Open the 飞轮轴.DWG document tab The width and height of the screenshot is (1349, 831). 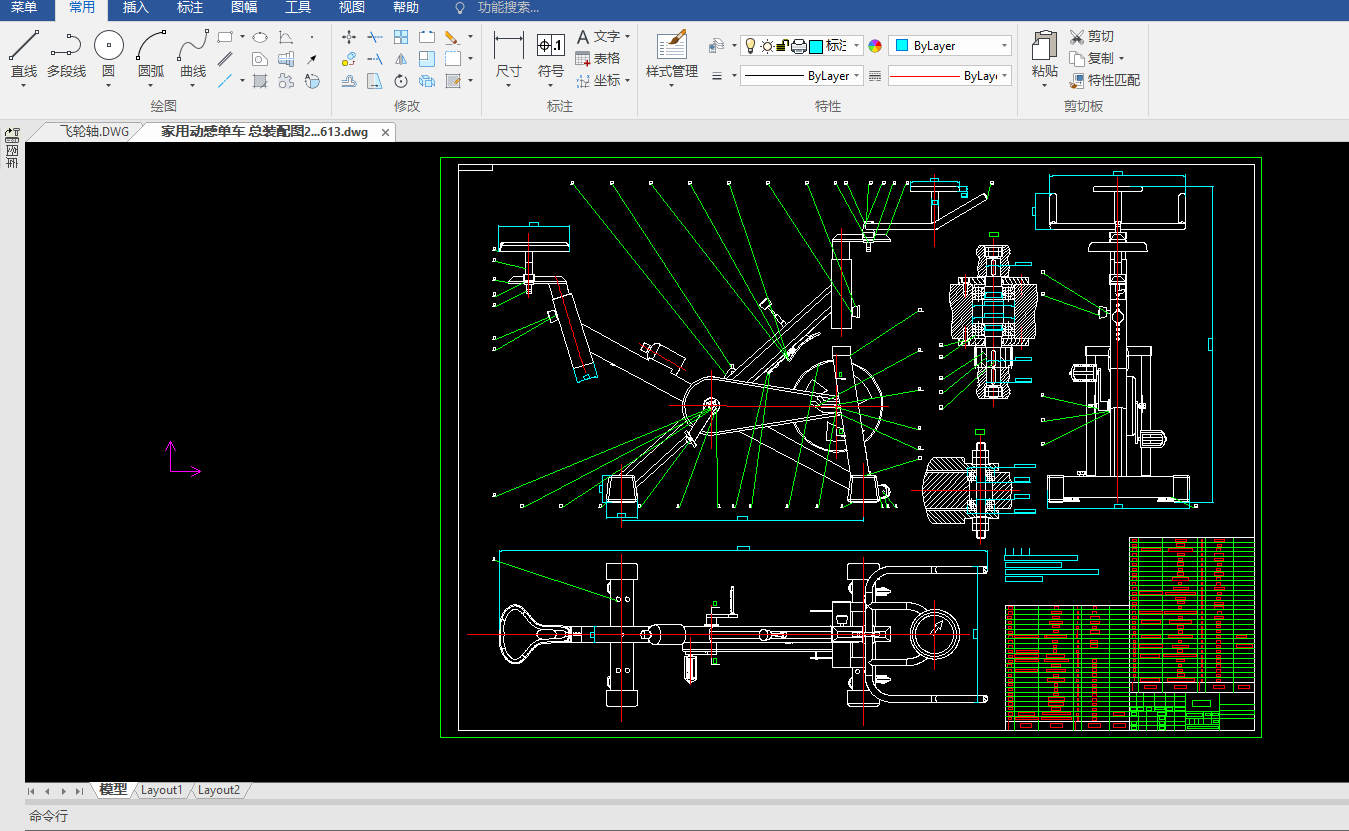[x=94, y=132]
